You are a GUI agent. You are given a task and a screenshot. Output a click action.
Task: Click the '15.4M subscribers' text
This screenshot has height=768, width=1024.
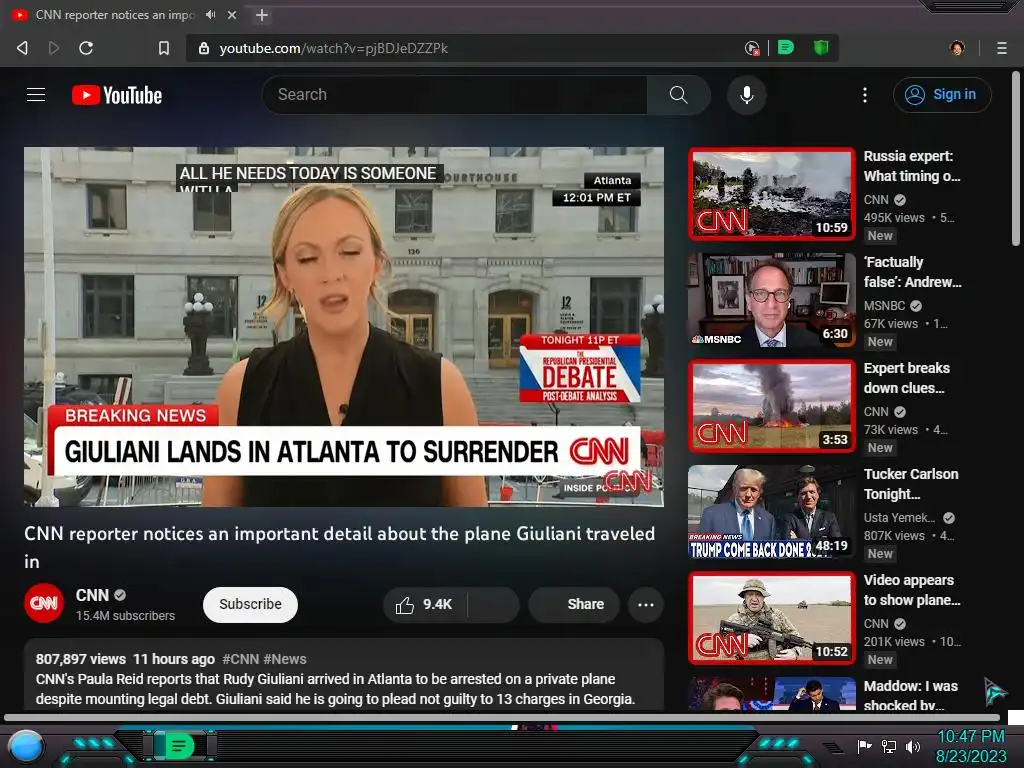click(125, 616)
